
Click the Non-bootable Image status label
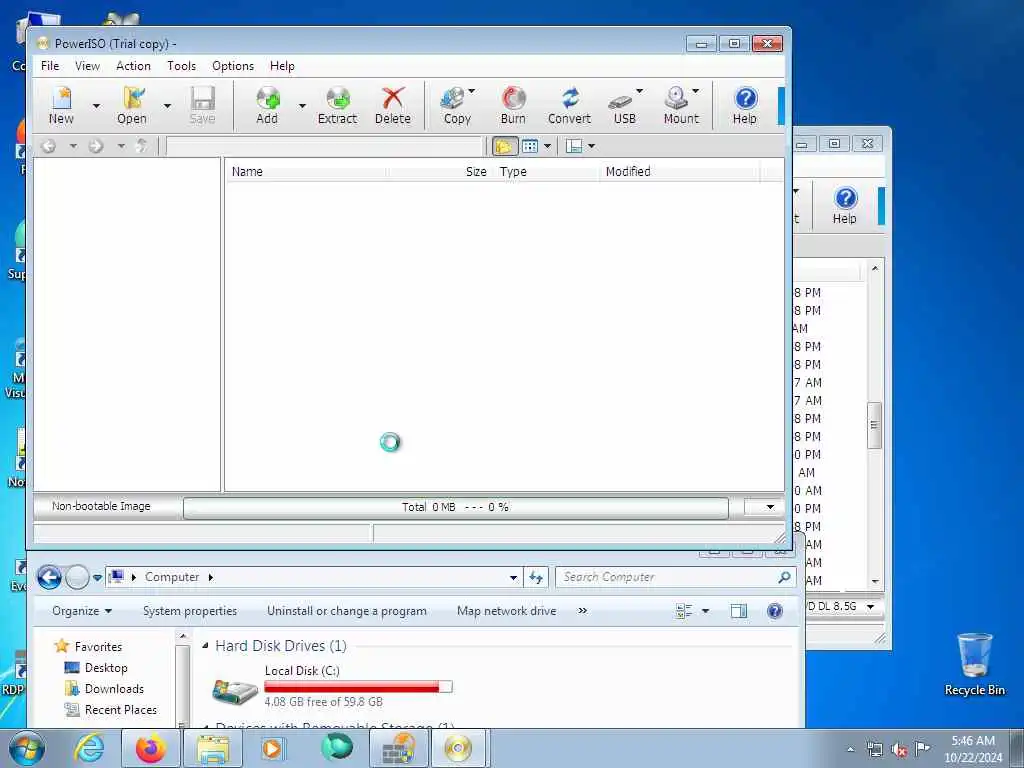(x=101, y=506)
